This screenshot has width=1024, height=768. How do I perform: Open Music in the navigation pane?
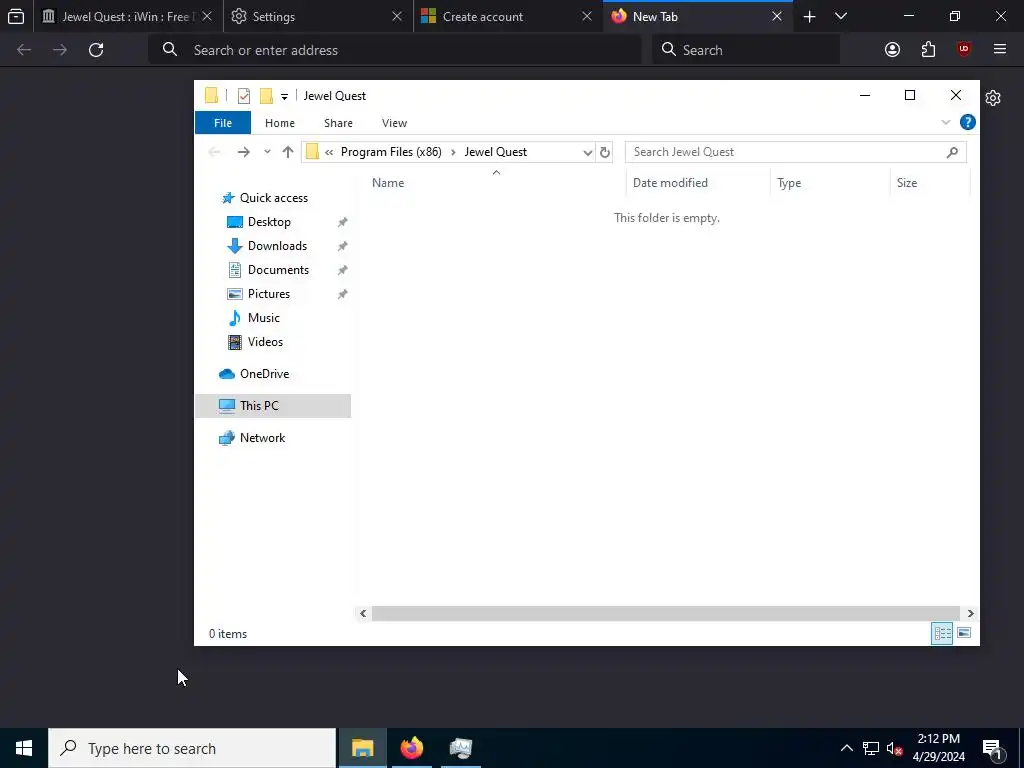point(263,318)
